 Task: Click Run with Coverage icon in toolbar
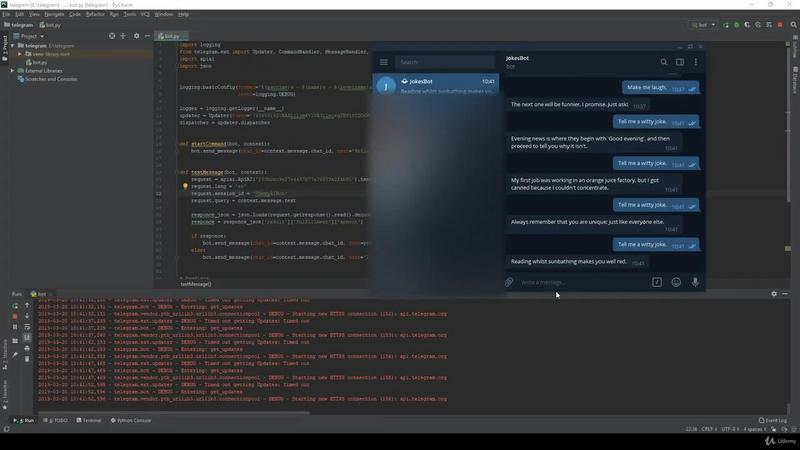747,25
